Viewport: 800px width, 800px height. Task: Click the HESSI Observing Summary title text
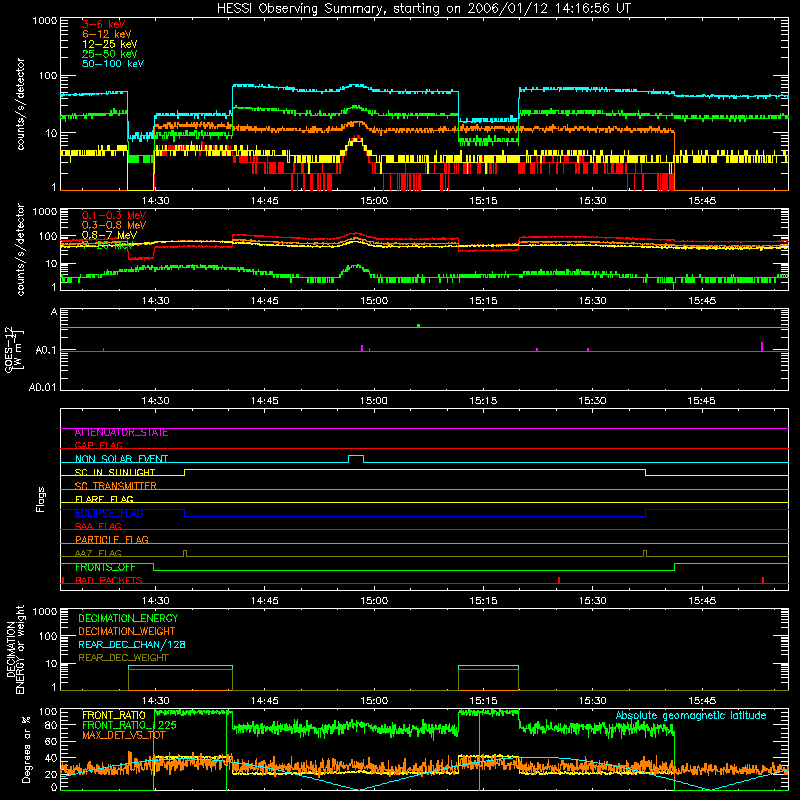(423, 9)
